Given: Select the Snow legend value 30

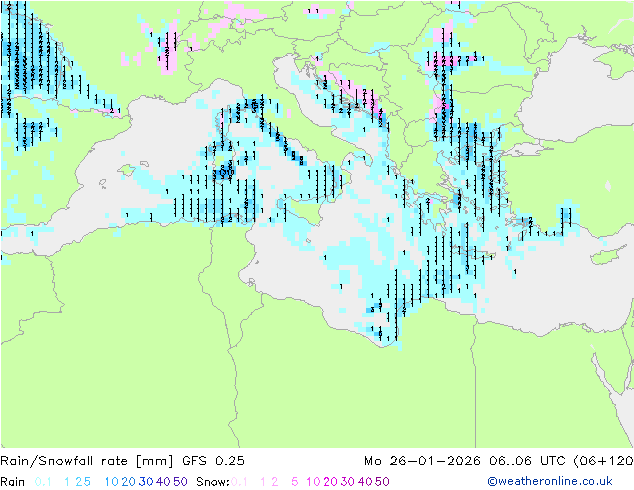Looking at the screenshot, I should 348,482.
